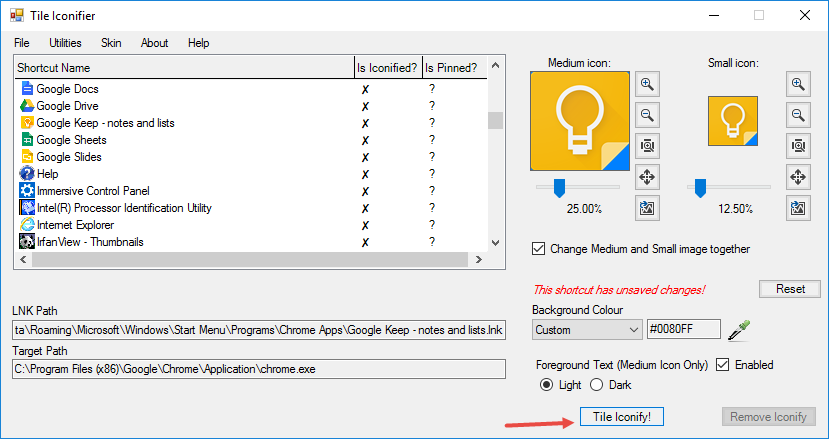This screenshot has width=829, height=439.
Task: Pick a background colour with the eyedropper
Action: (x=738, y=329)
